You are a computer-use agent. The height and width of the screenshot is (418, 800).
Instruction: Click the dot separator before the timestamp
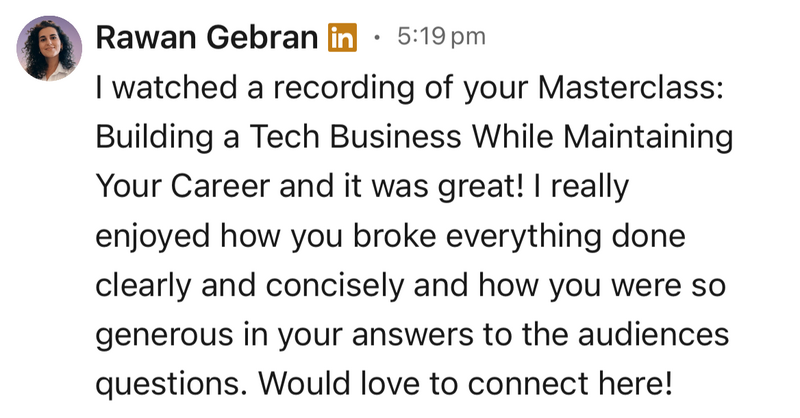(377, 37)
